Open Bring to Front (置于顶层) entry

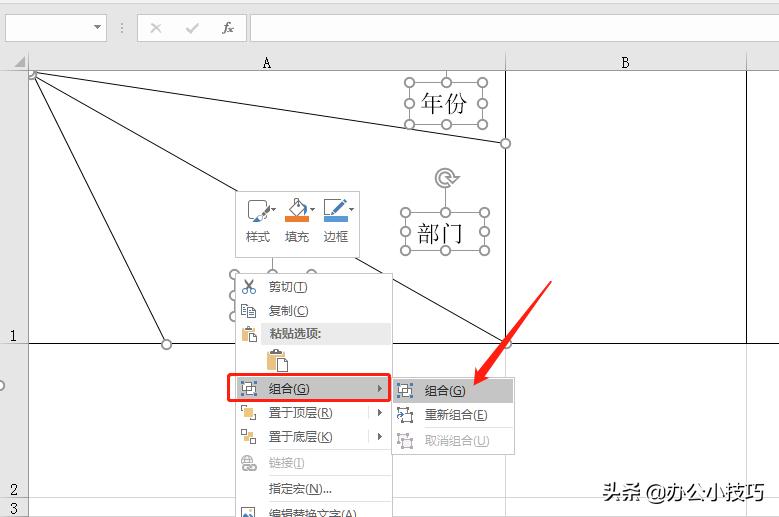point(313,413)
